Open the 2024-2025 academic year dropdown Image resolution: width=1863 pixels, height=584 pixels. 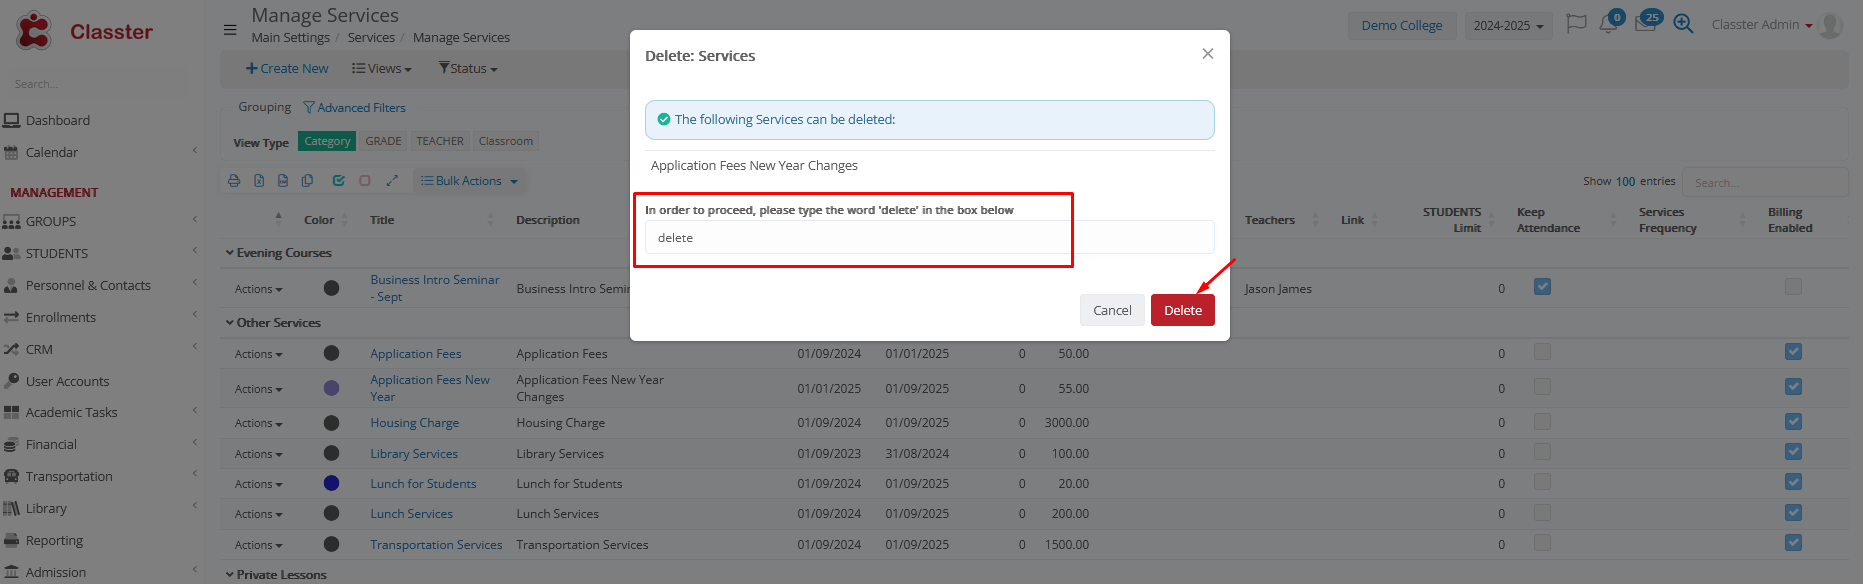click(1508, 26)
